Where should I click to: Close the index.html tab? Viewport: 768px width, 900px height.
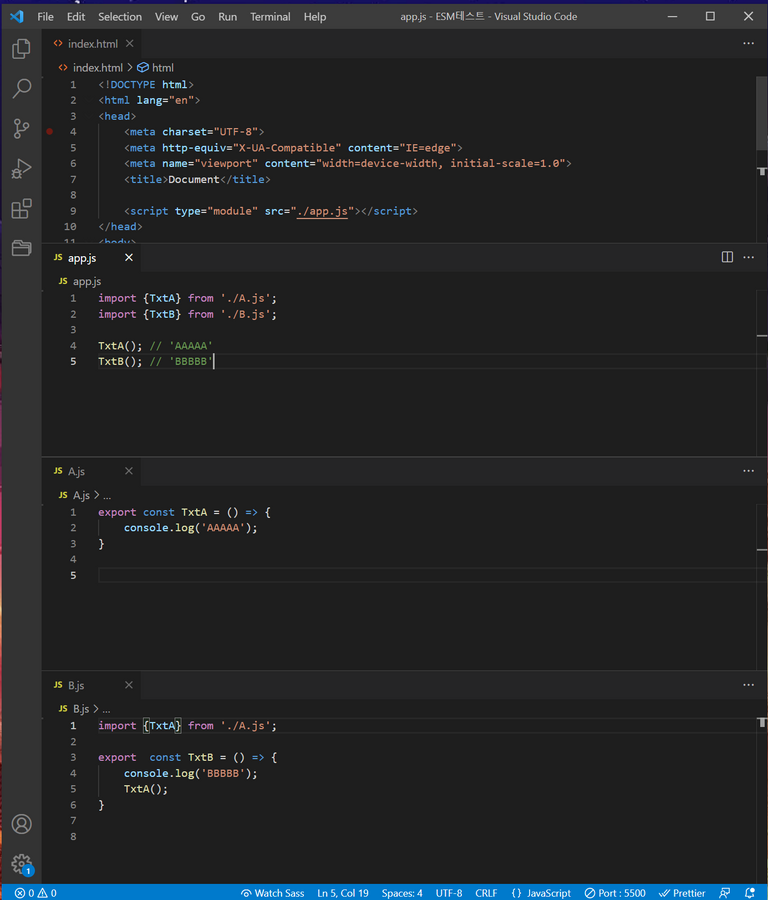pos(130,44)
